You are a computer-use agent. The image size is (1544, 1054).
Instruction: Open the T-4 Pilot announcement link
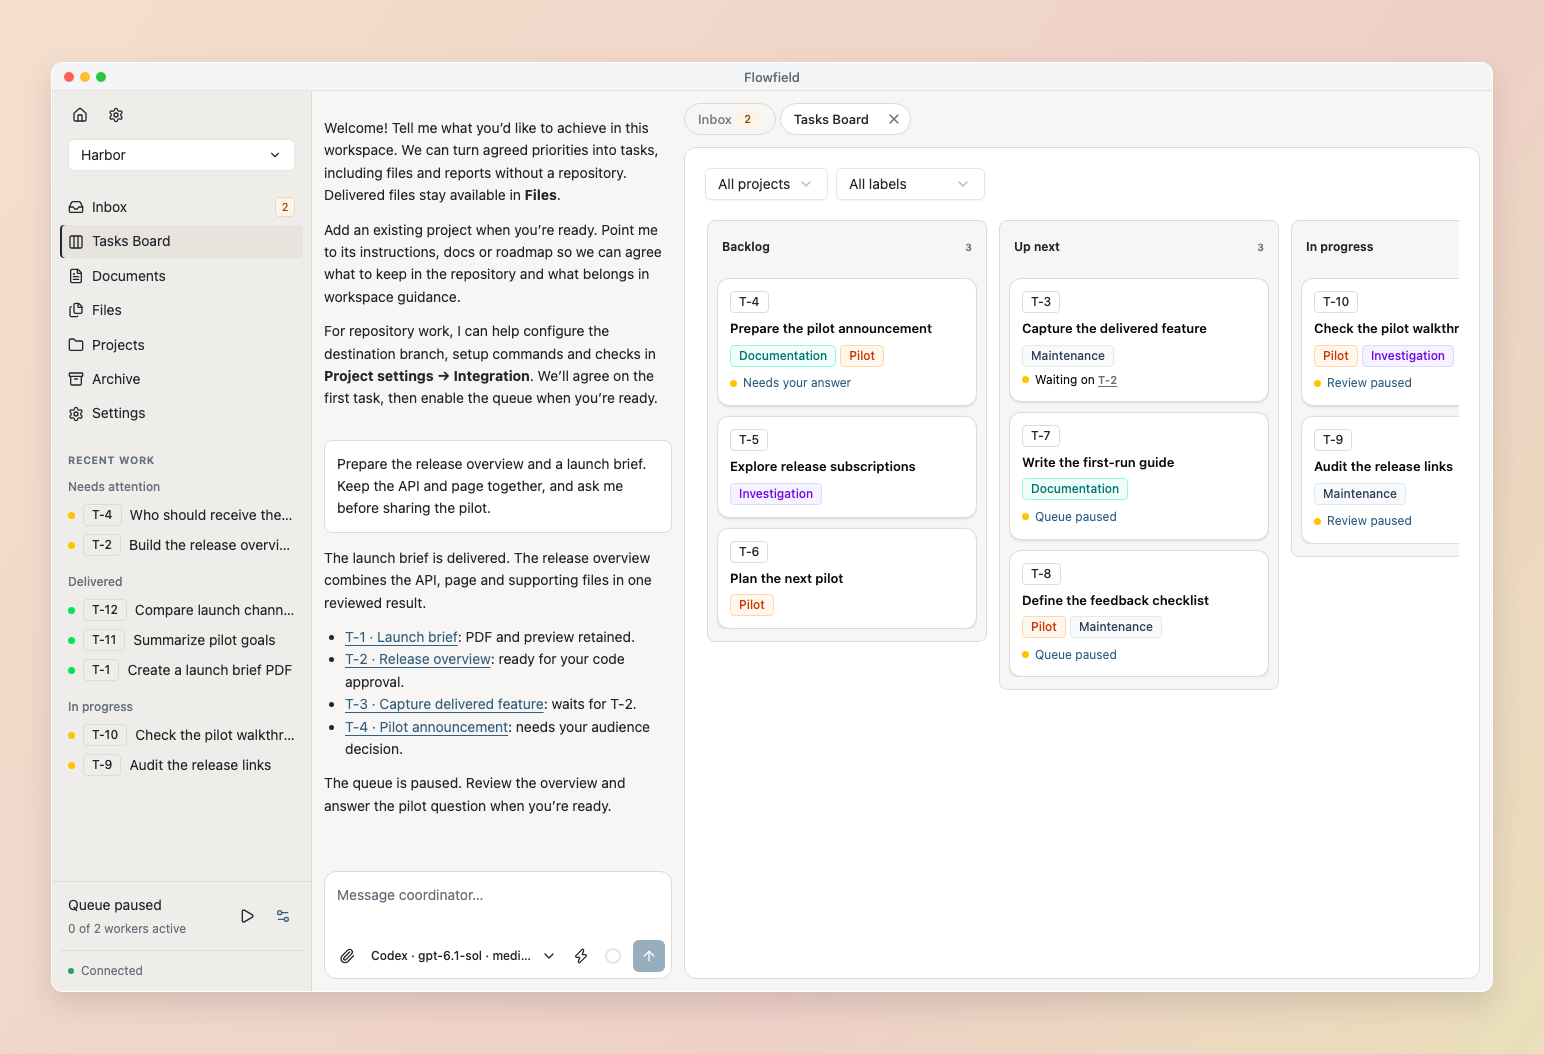pos(426,727)
